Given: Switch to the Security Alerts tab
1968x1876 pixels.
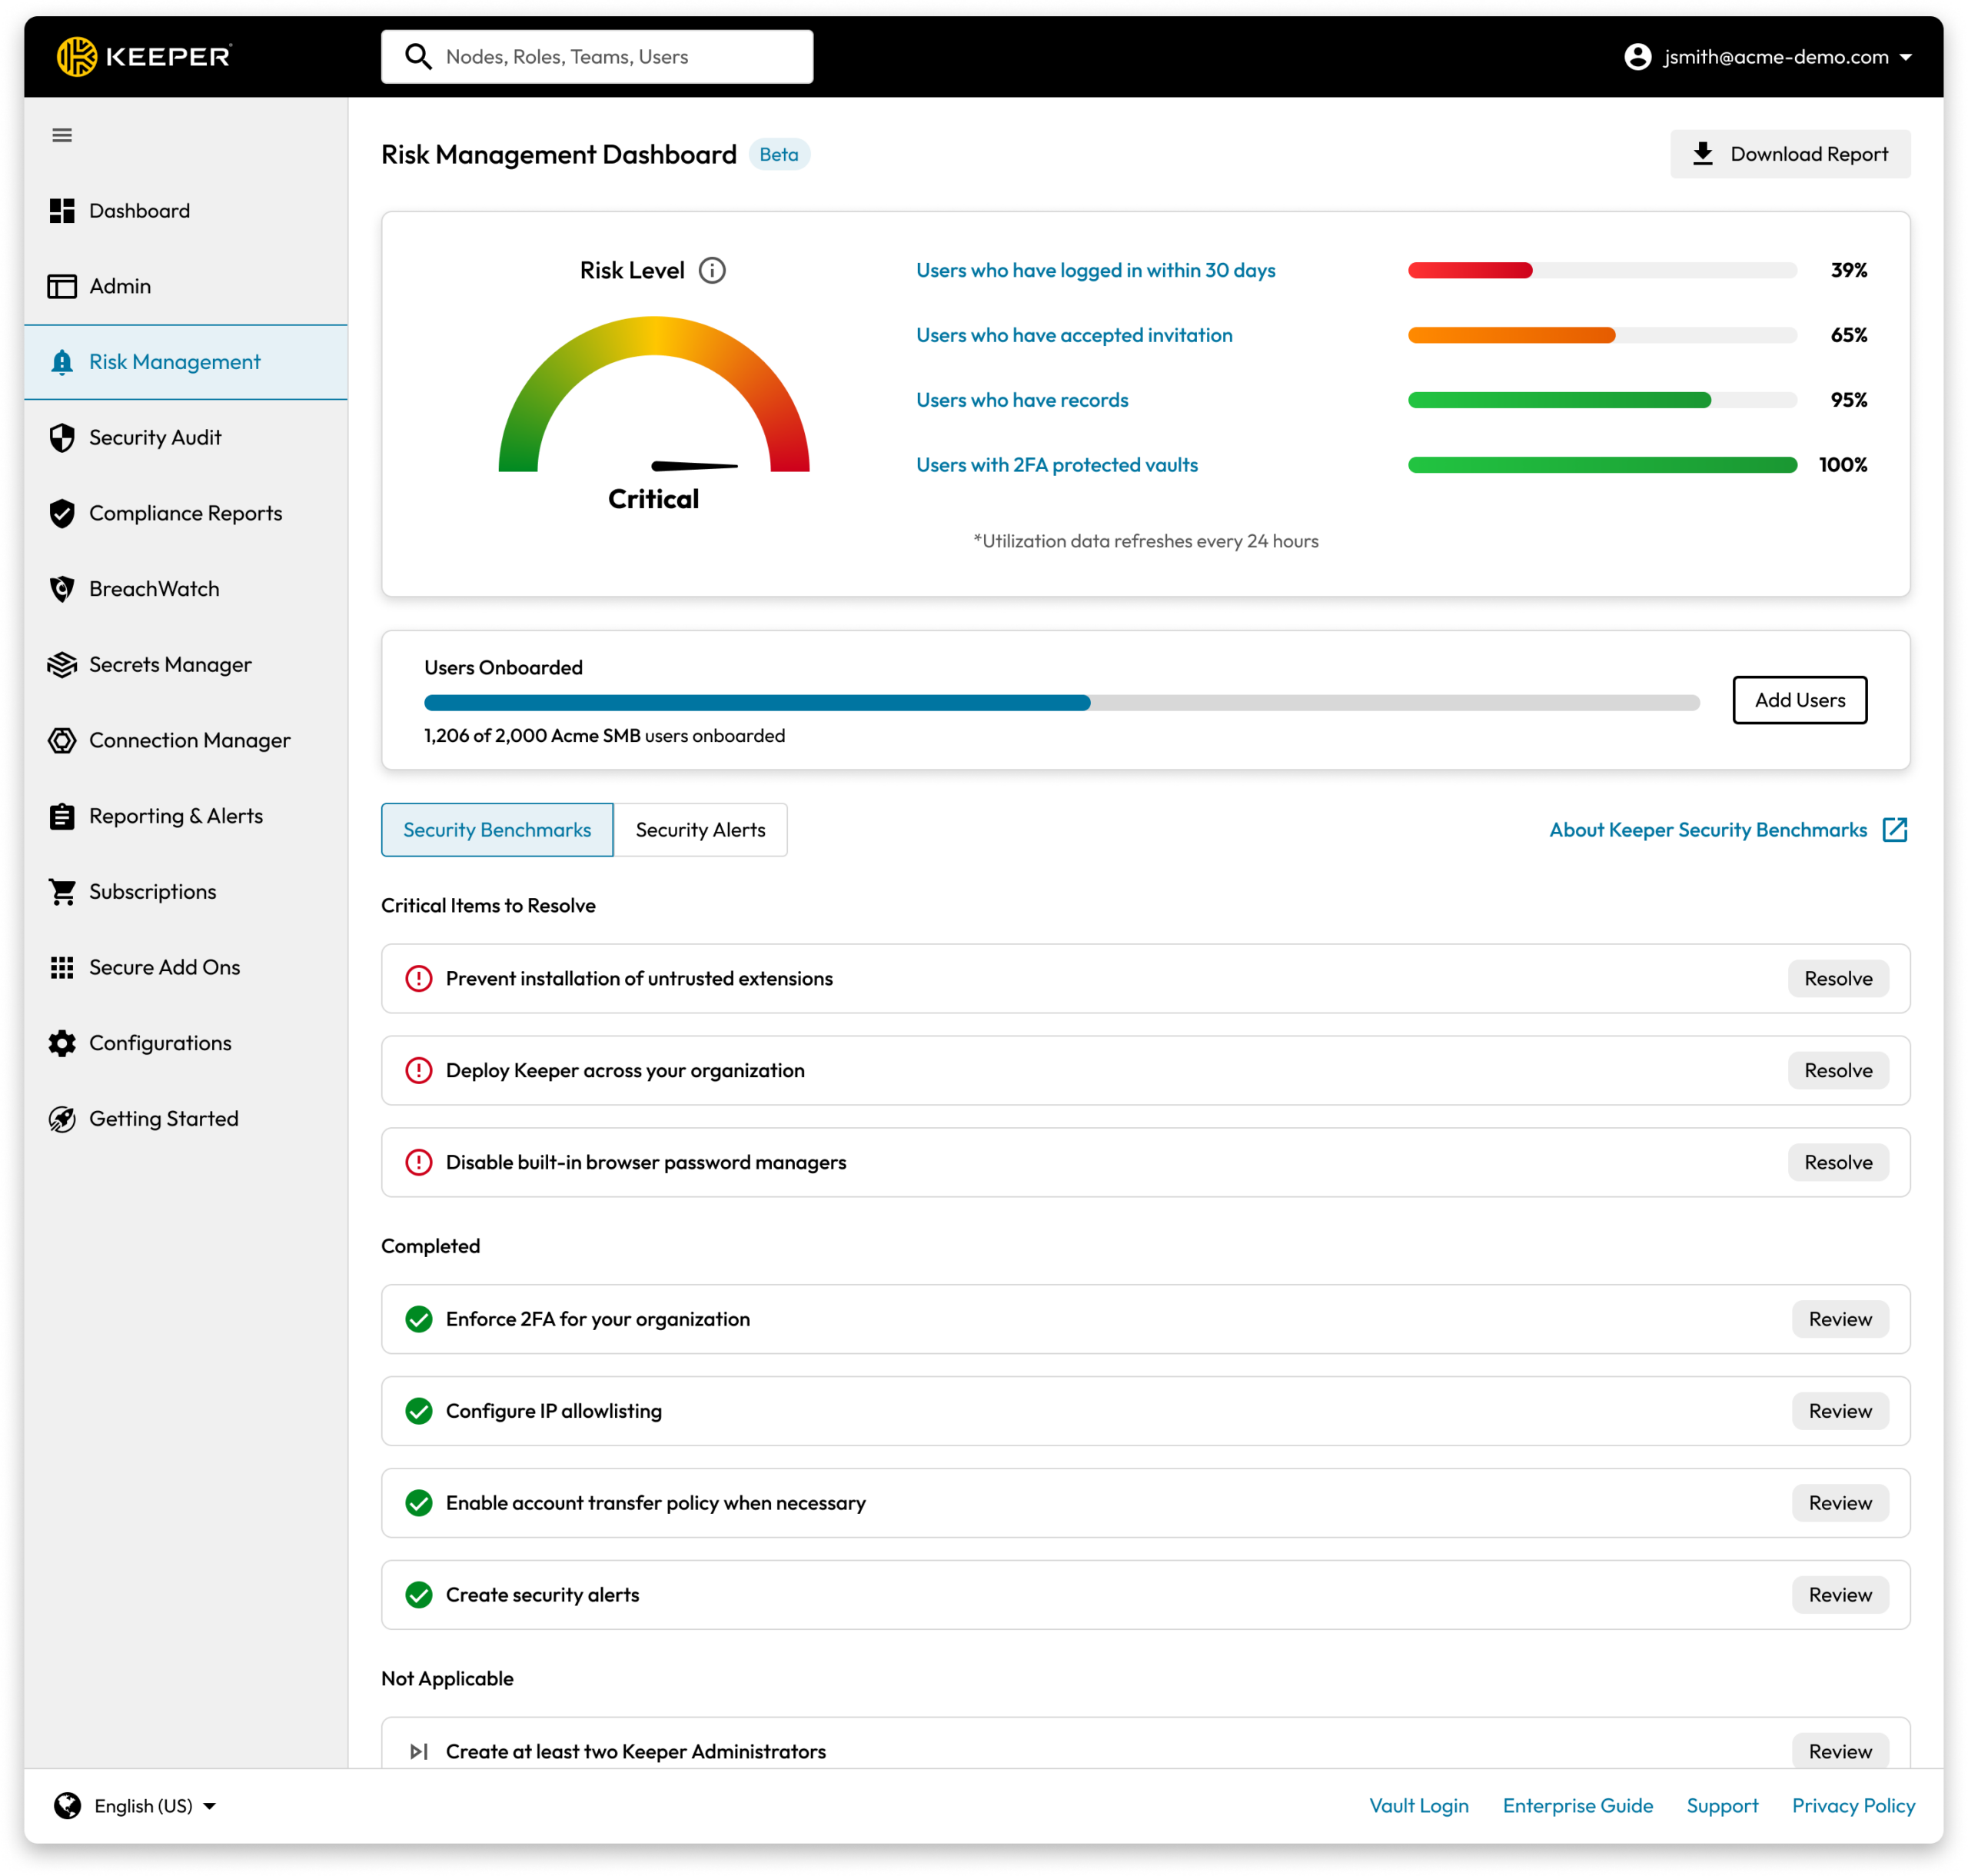Looking at the screenshot, I should [x=700, y=829].
